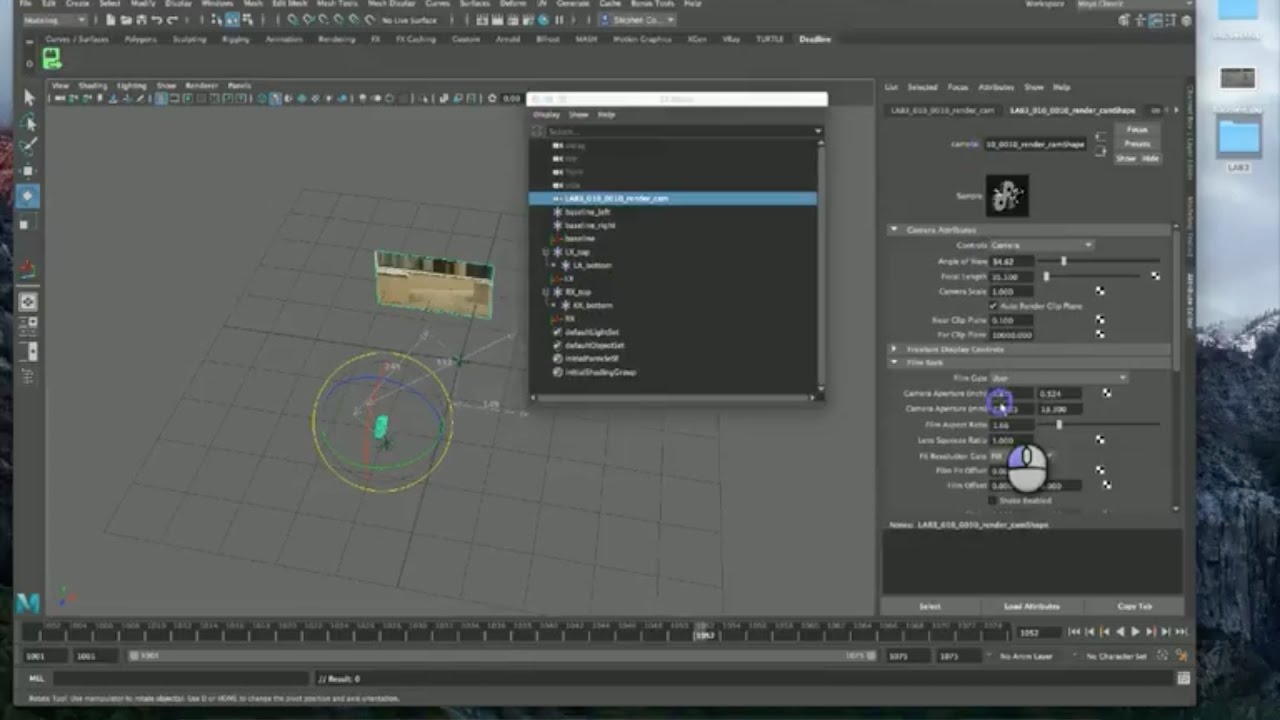Click the Select button in Attribute Editor
Image resolution: width=1280 pixels, height=720 pixels.
point(929,606)
